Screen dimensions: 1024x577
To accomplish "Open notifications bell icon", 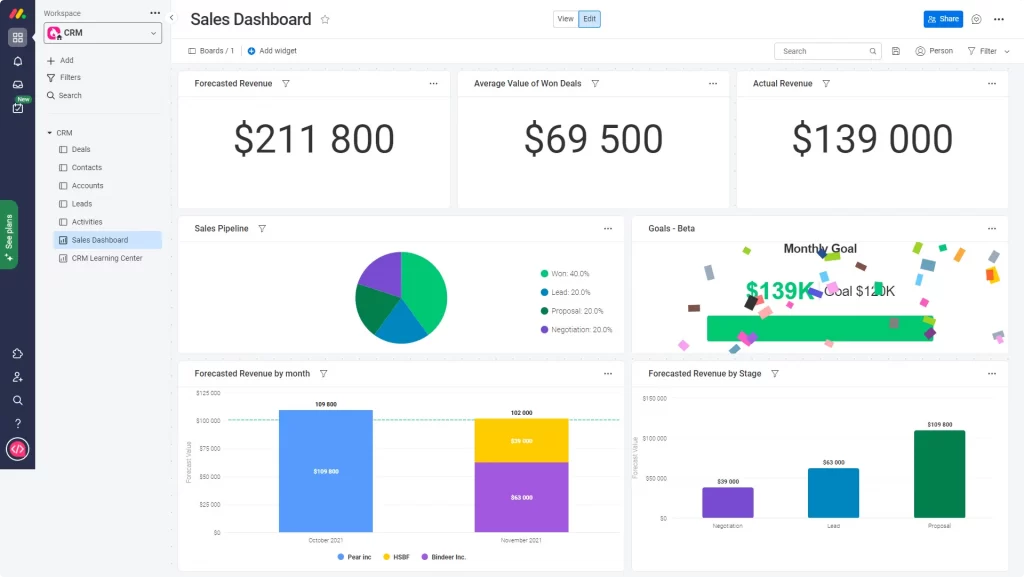I will tap(18, 61).
